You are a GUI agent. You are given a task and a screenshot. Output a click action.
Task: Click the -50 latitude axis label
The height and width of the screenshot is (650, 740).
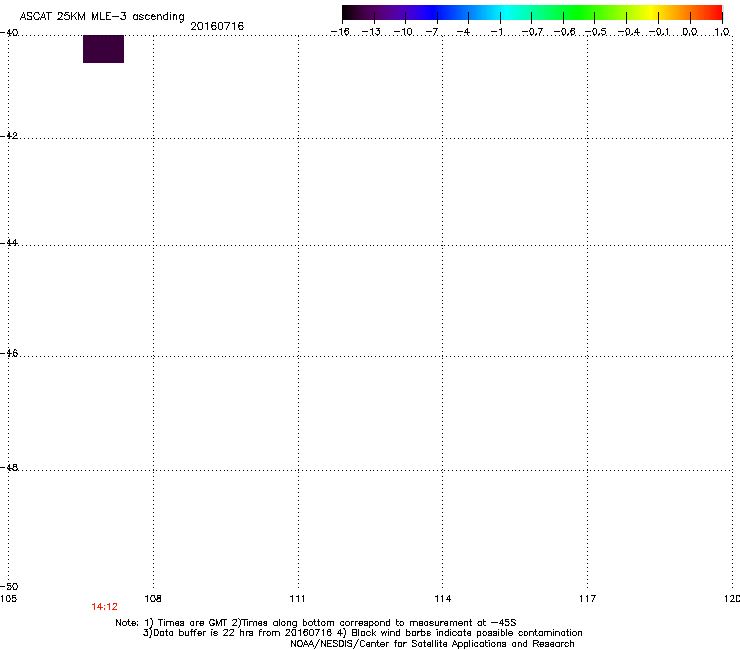9,587
